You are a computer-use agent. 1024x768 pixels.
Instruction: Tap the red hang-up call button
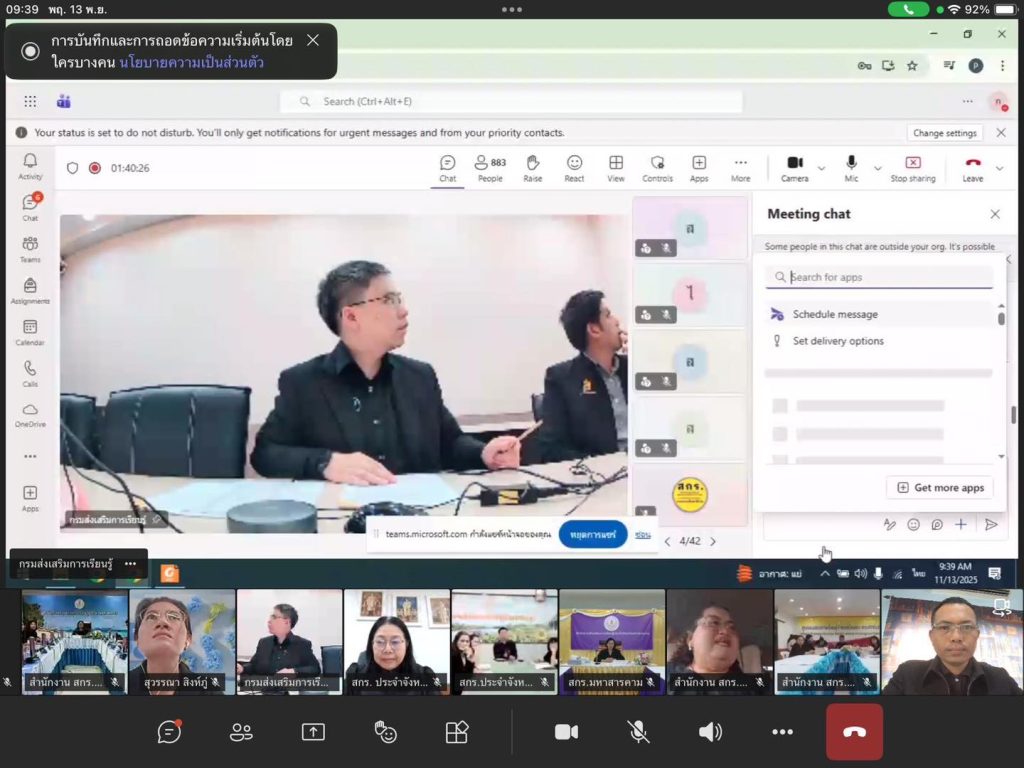coord(854,732)
